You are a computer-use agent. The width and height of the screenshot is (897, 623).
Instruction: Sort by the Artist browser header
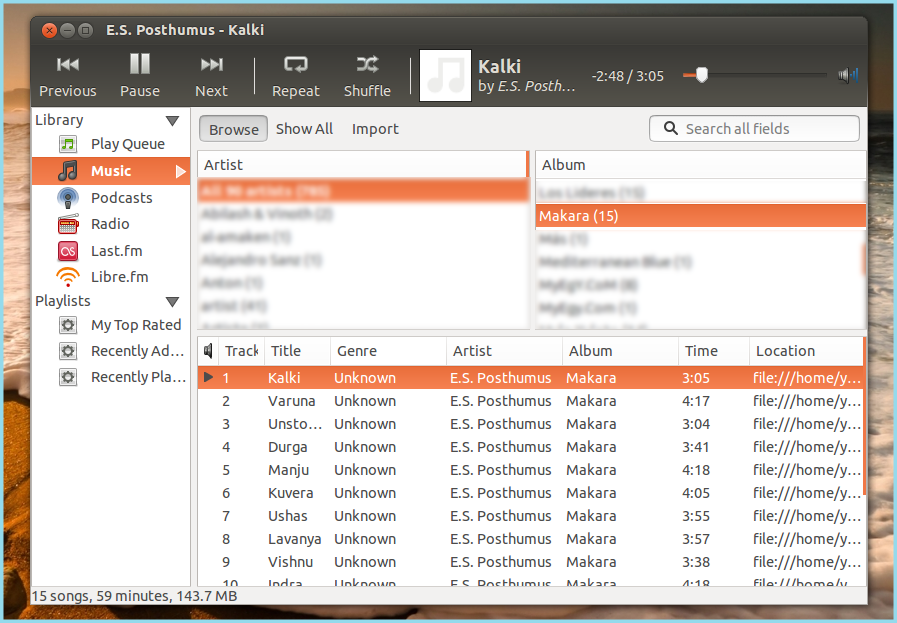(363, 165)
